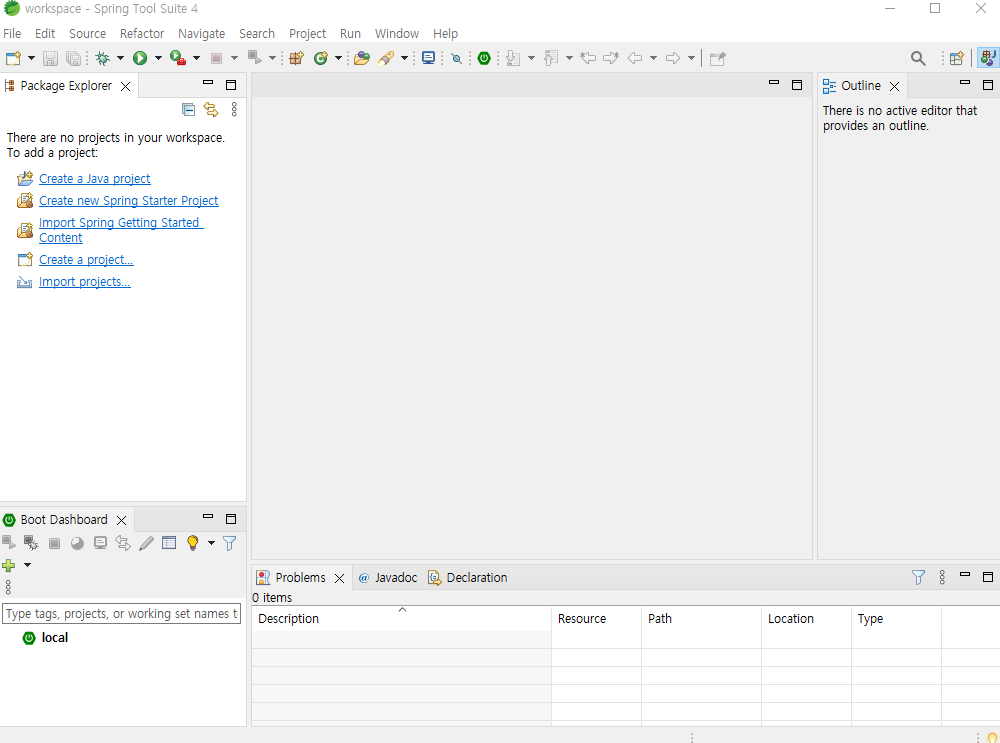Click the green plus icon in Boot Dashboard
Viewport: 1000px width, 743px height.
[9, 565]
